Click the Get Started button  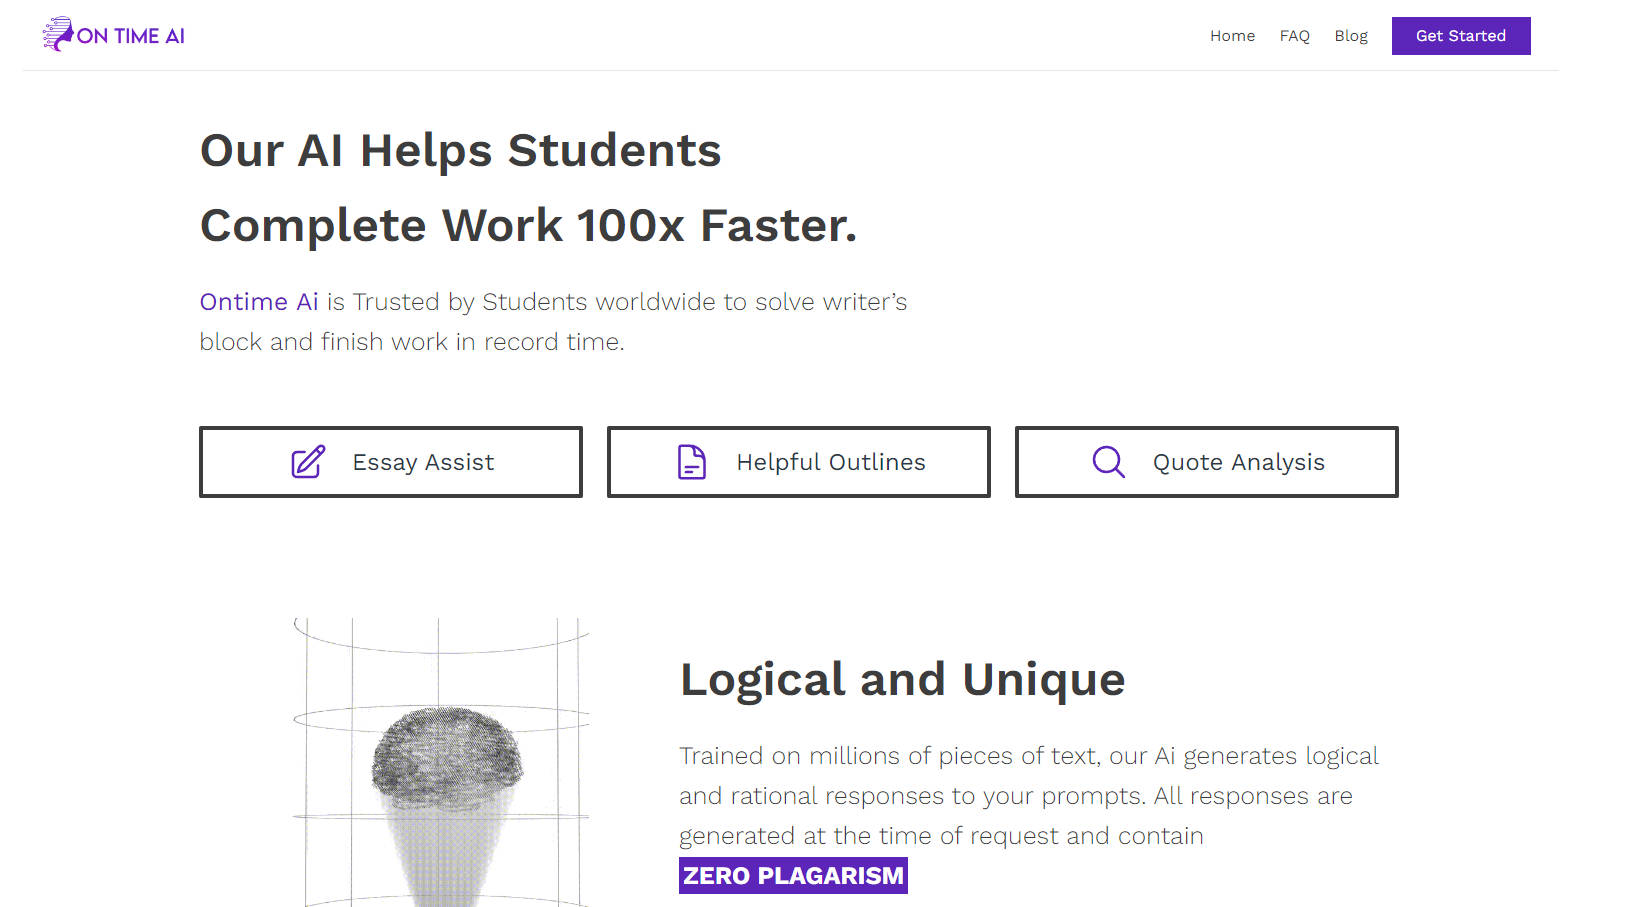[x=1460, y=36]
